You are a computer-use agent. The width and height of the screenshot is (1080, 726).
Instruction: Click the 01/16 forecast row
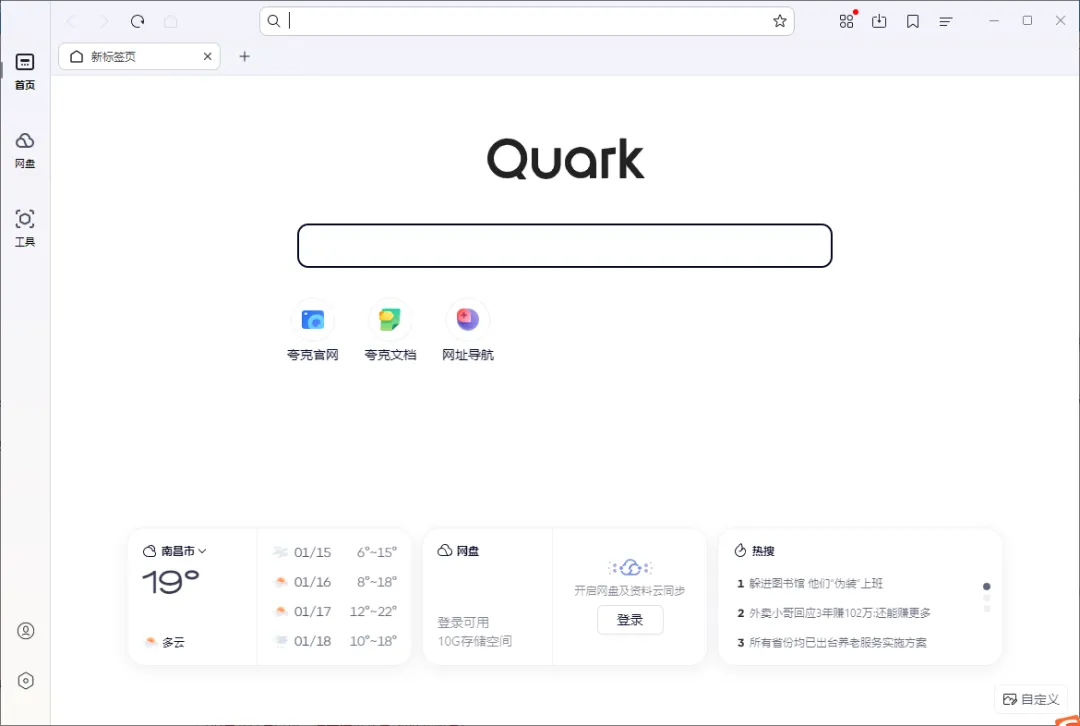click(335, 582)
